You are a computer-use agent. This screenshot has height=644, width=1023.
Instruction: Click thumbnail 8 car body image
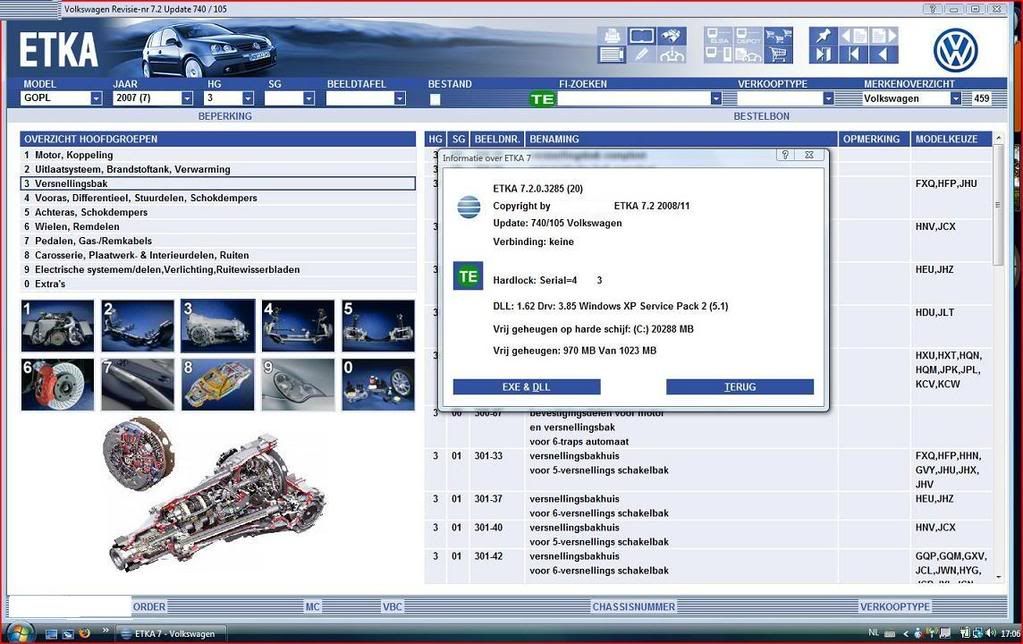(218, 384)
